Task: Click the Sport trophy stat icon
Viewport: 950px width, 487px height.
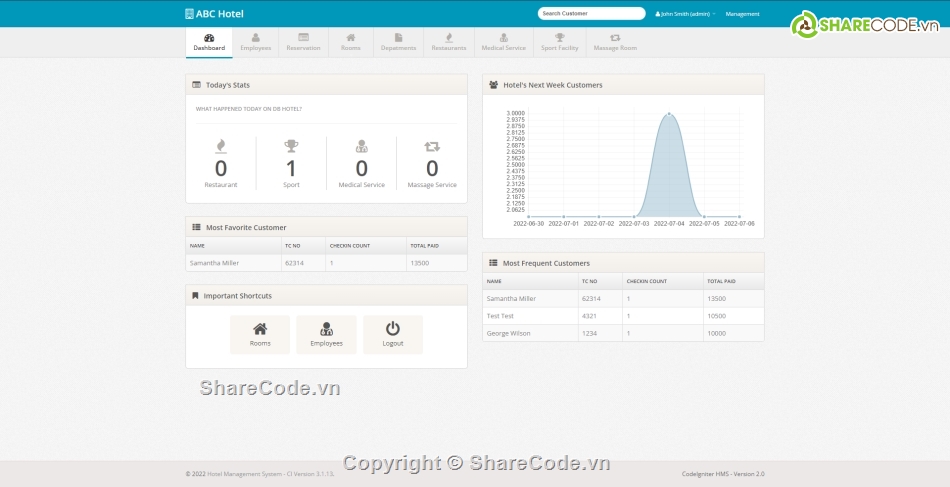Action: pos(291,146)
